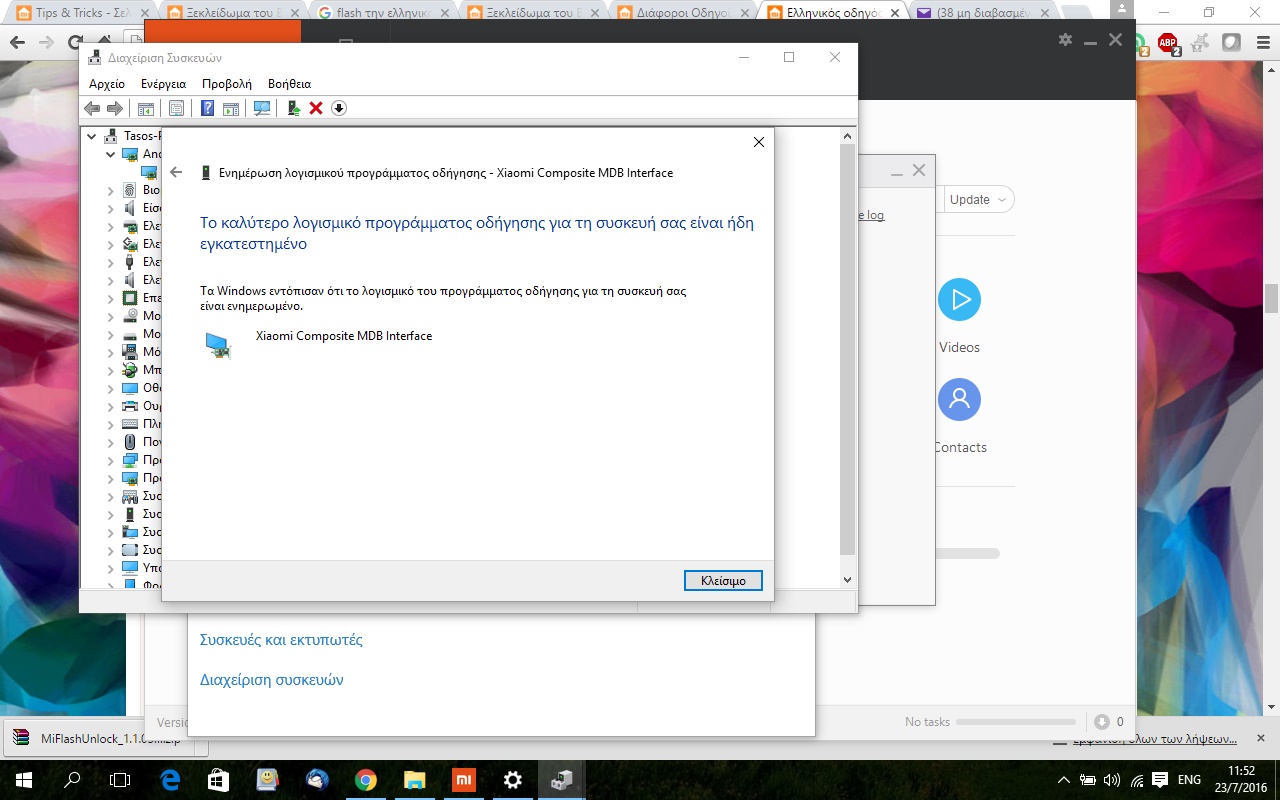The width and height of the screenshot is (1280, 800).
Task: Open the Videos icon in Mi PC Suite
Action: click(x=959, y=300)
